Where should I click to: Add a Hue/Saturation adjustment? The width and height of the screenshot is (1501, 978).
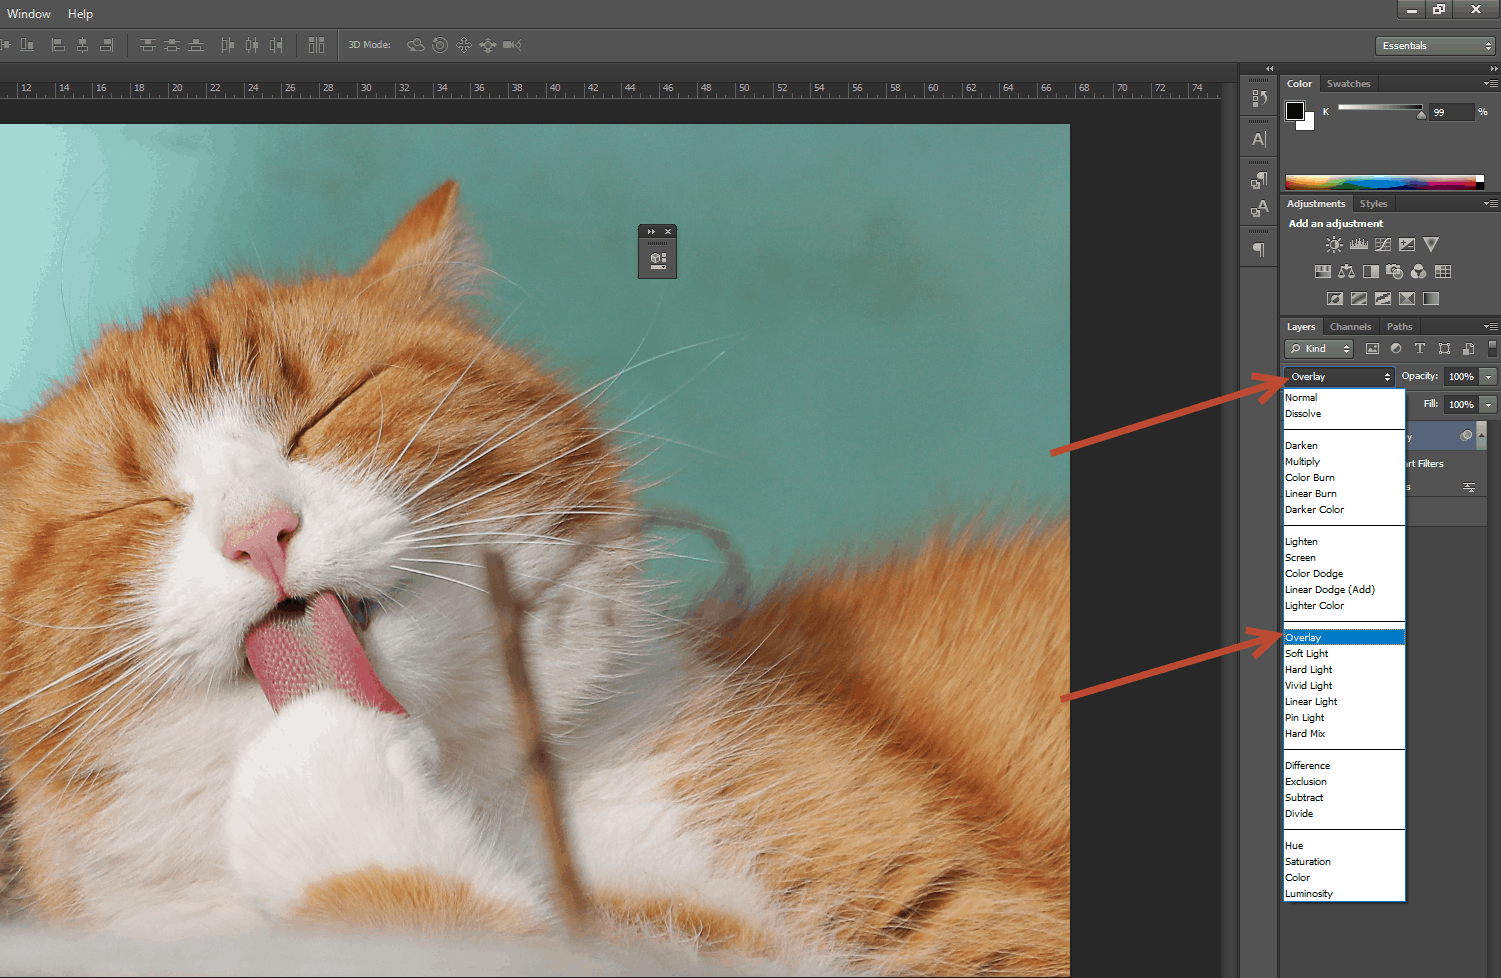1322,271
